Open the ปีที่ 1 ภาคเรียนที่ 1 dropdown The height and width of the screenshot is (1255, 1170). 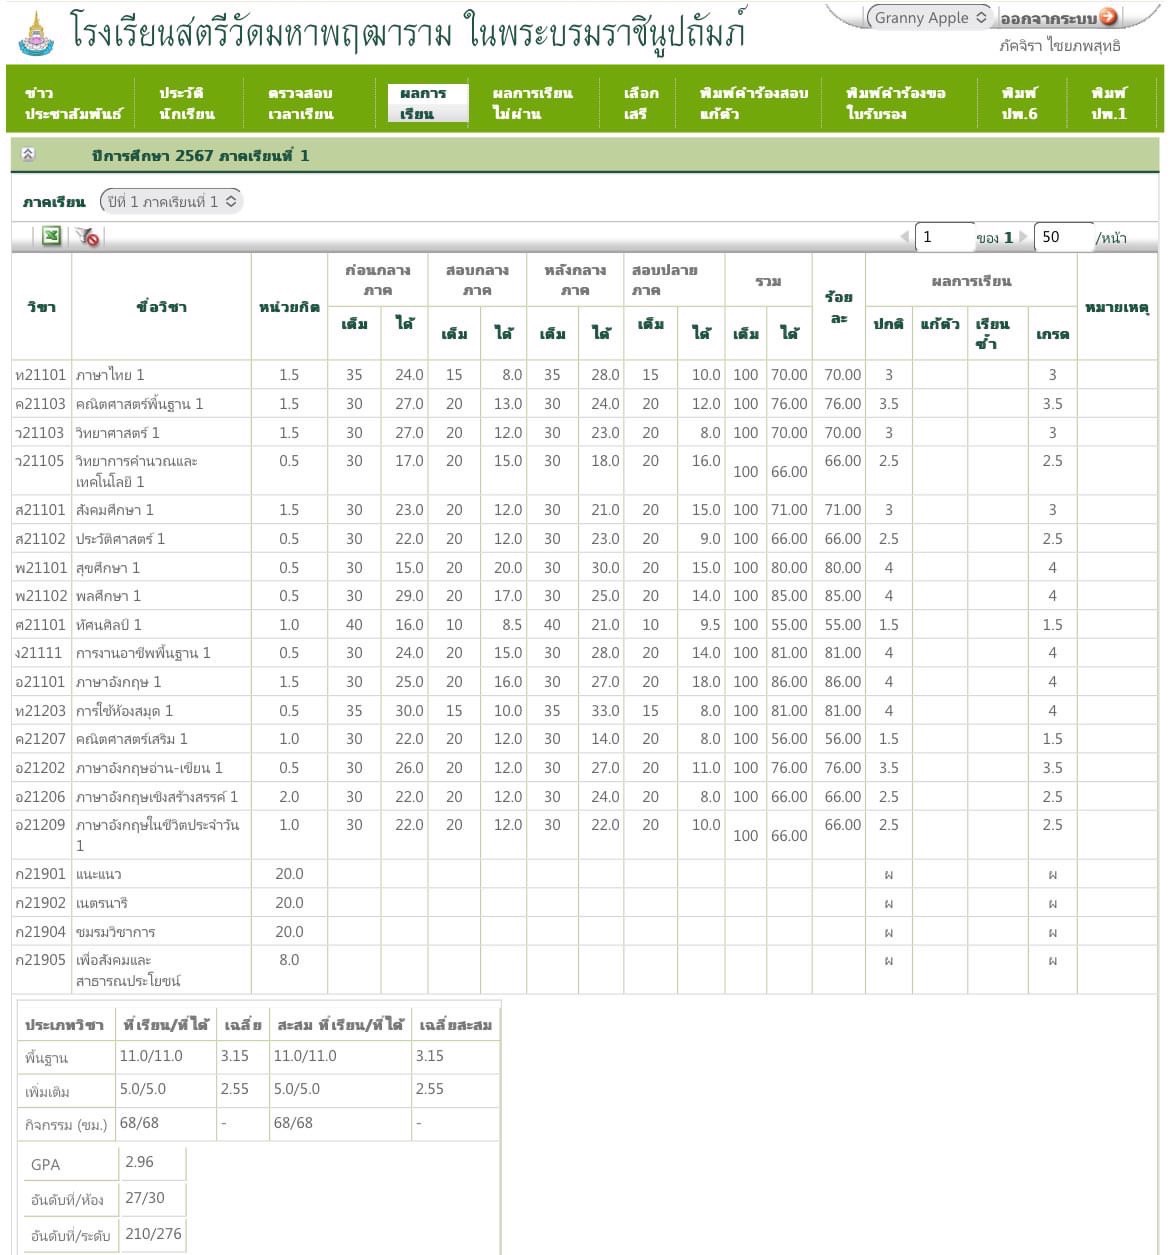[x=171, y=201]
